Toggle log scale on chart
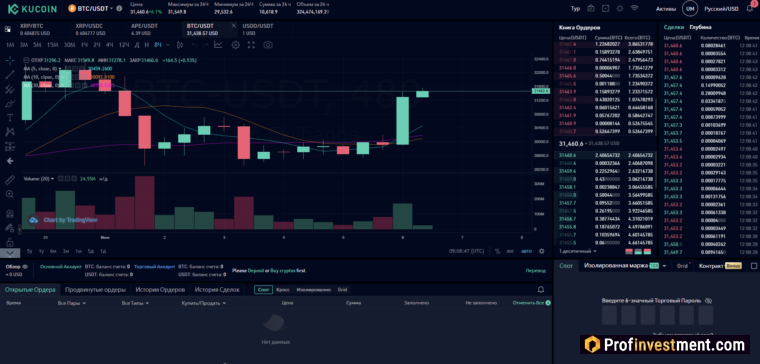 pyautogui.click(x=510, y=251)
